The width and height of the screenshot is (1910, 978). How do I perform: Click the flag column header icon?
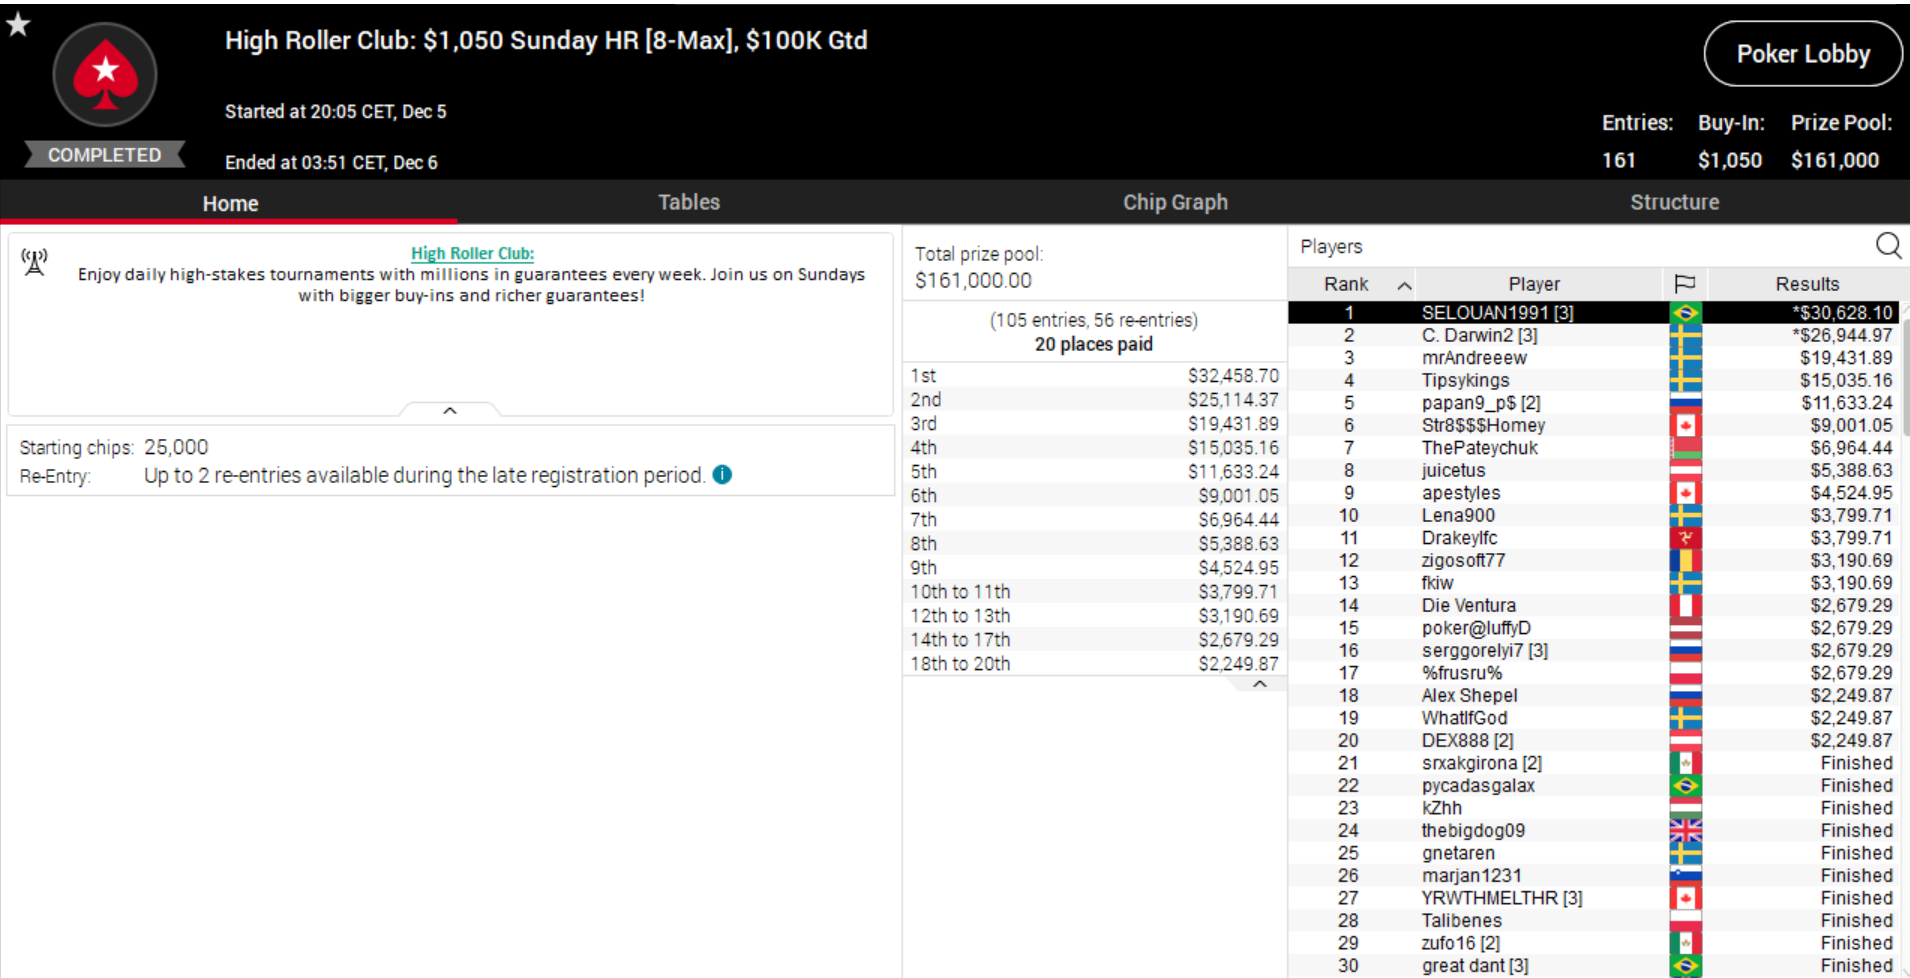tap(1684, 284)
